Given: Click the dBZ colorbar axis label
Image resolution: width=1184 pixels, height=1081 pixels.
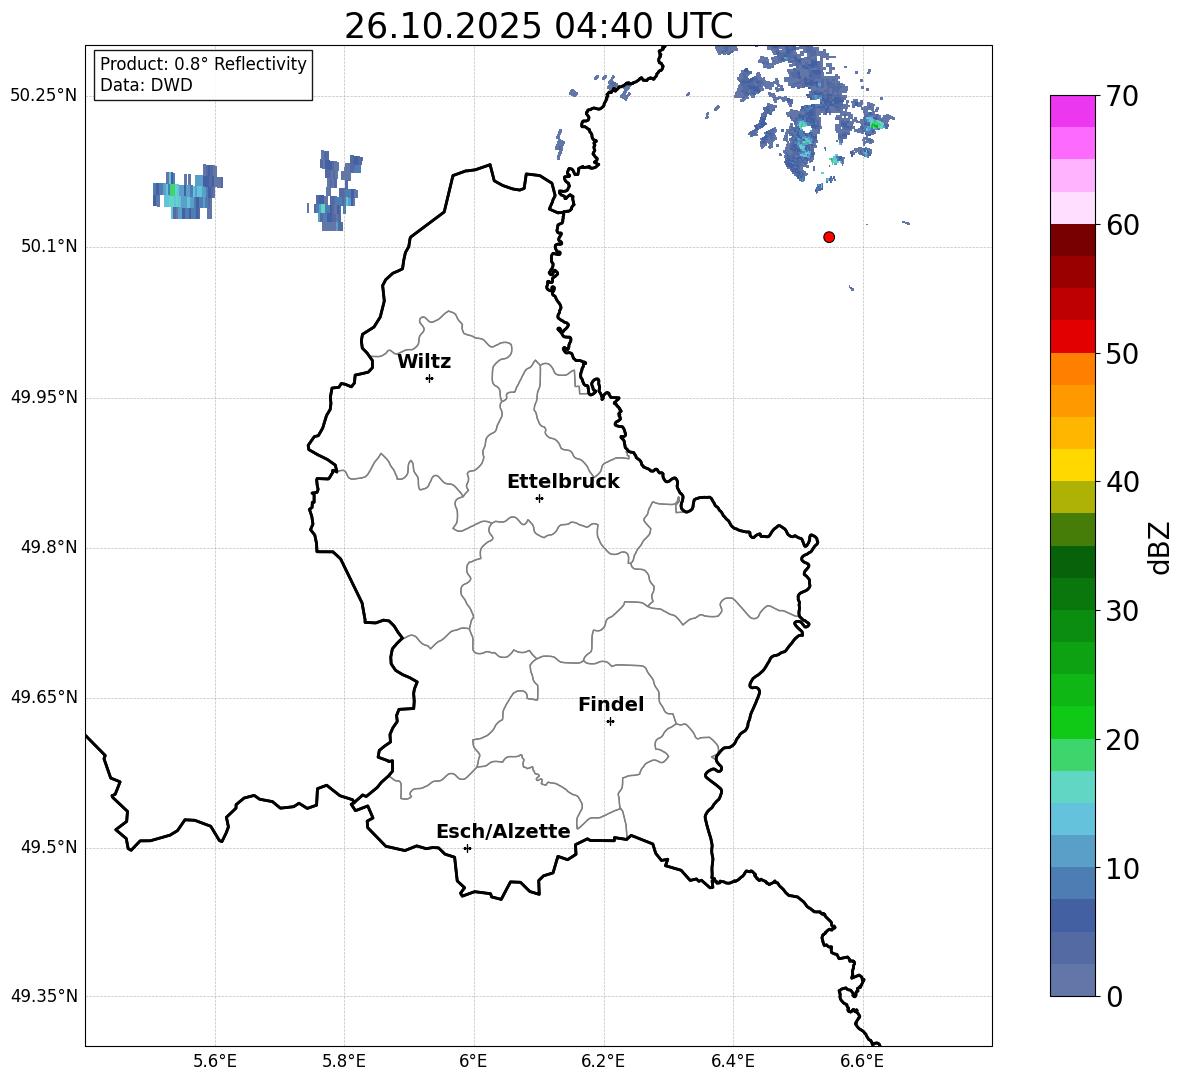Looking at the screenshot, I should click(x=1161, y=547).
